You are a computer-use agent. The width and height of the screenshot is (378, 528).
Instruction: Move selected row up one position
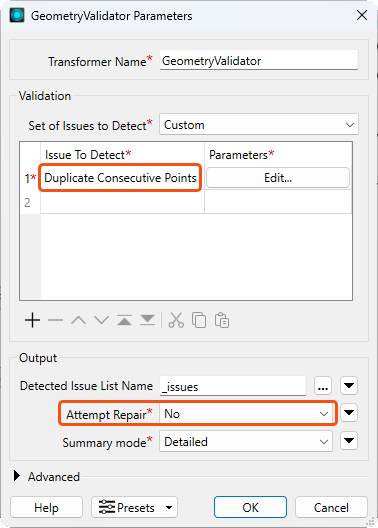pyautogui.click(x=78, y=320)
